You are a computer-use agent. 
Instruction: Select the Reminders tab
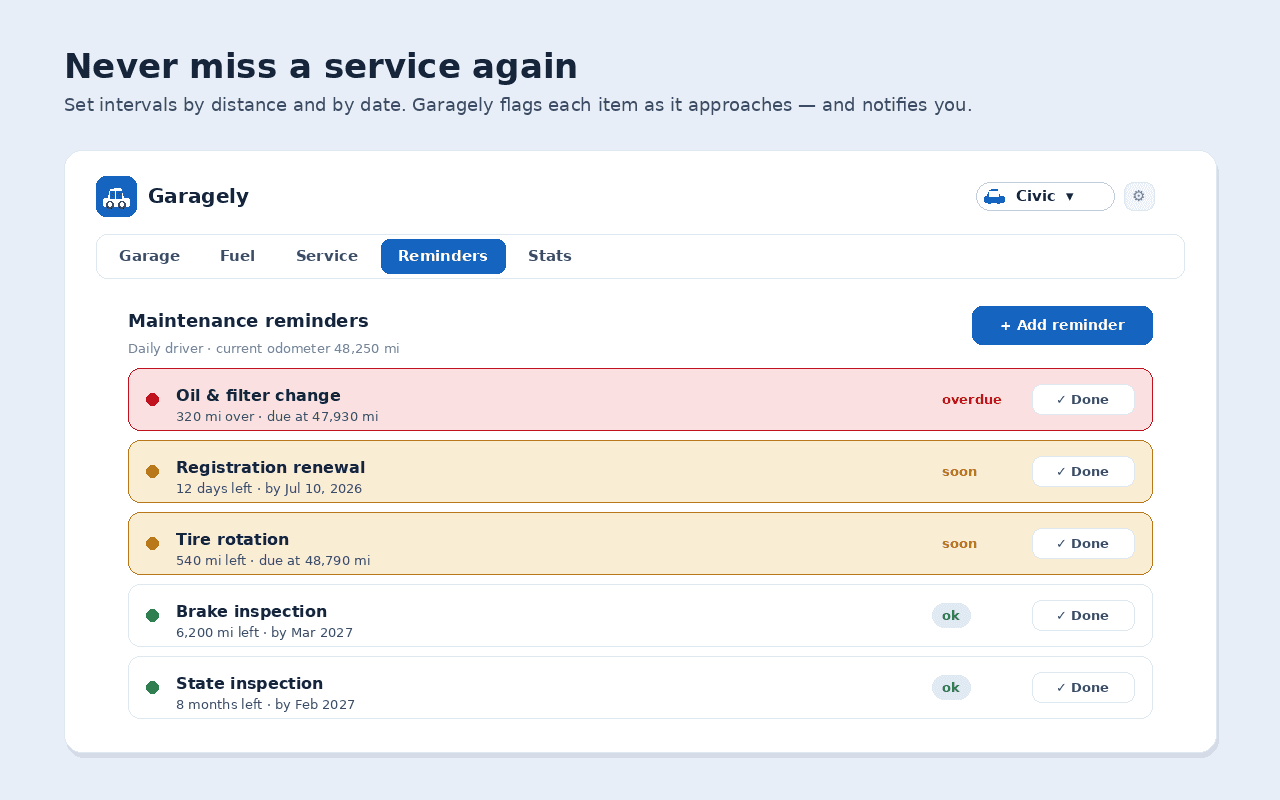[x=443, y=256]
